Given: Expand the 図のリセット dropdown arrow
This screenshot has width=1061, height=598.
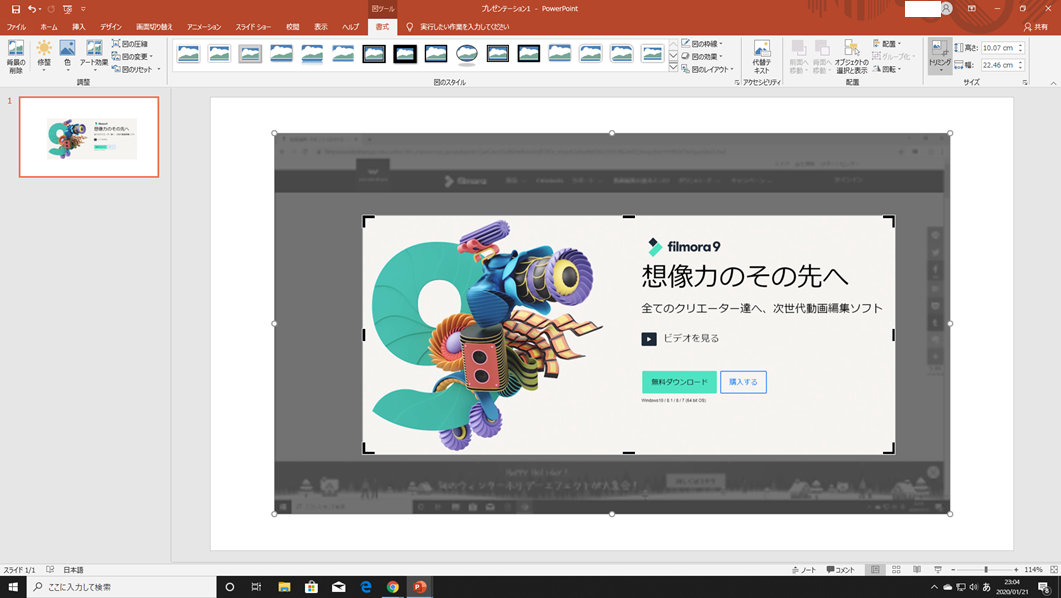Looking at the screenshot, I should click(159, 69).
